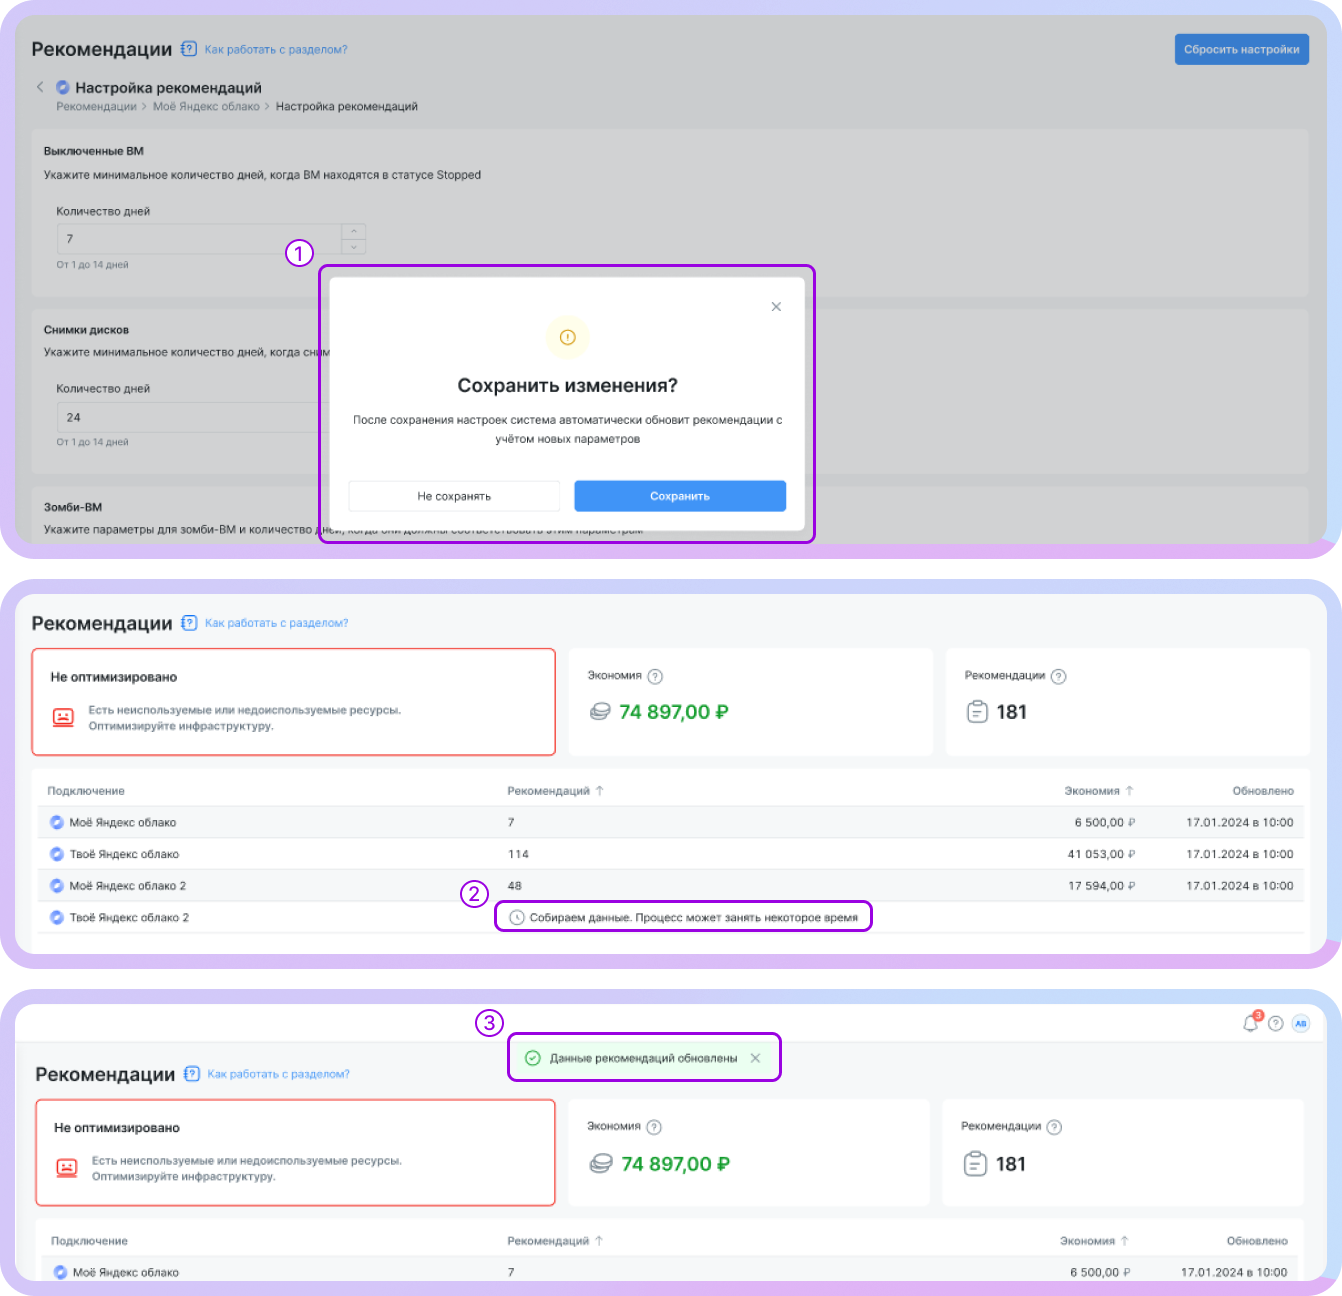The height and width of the screenshot is (1296, 1342).
Task: Select the Моё Яндекс облако 2 connection
Action: 127,886
